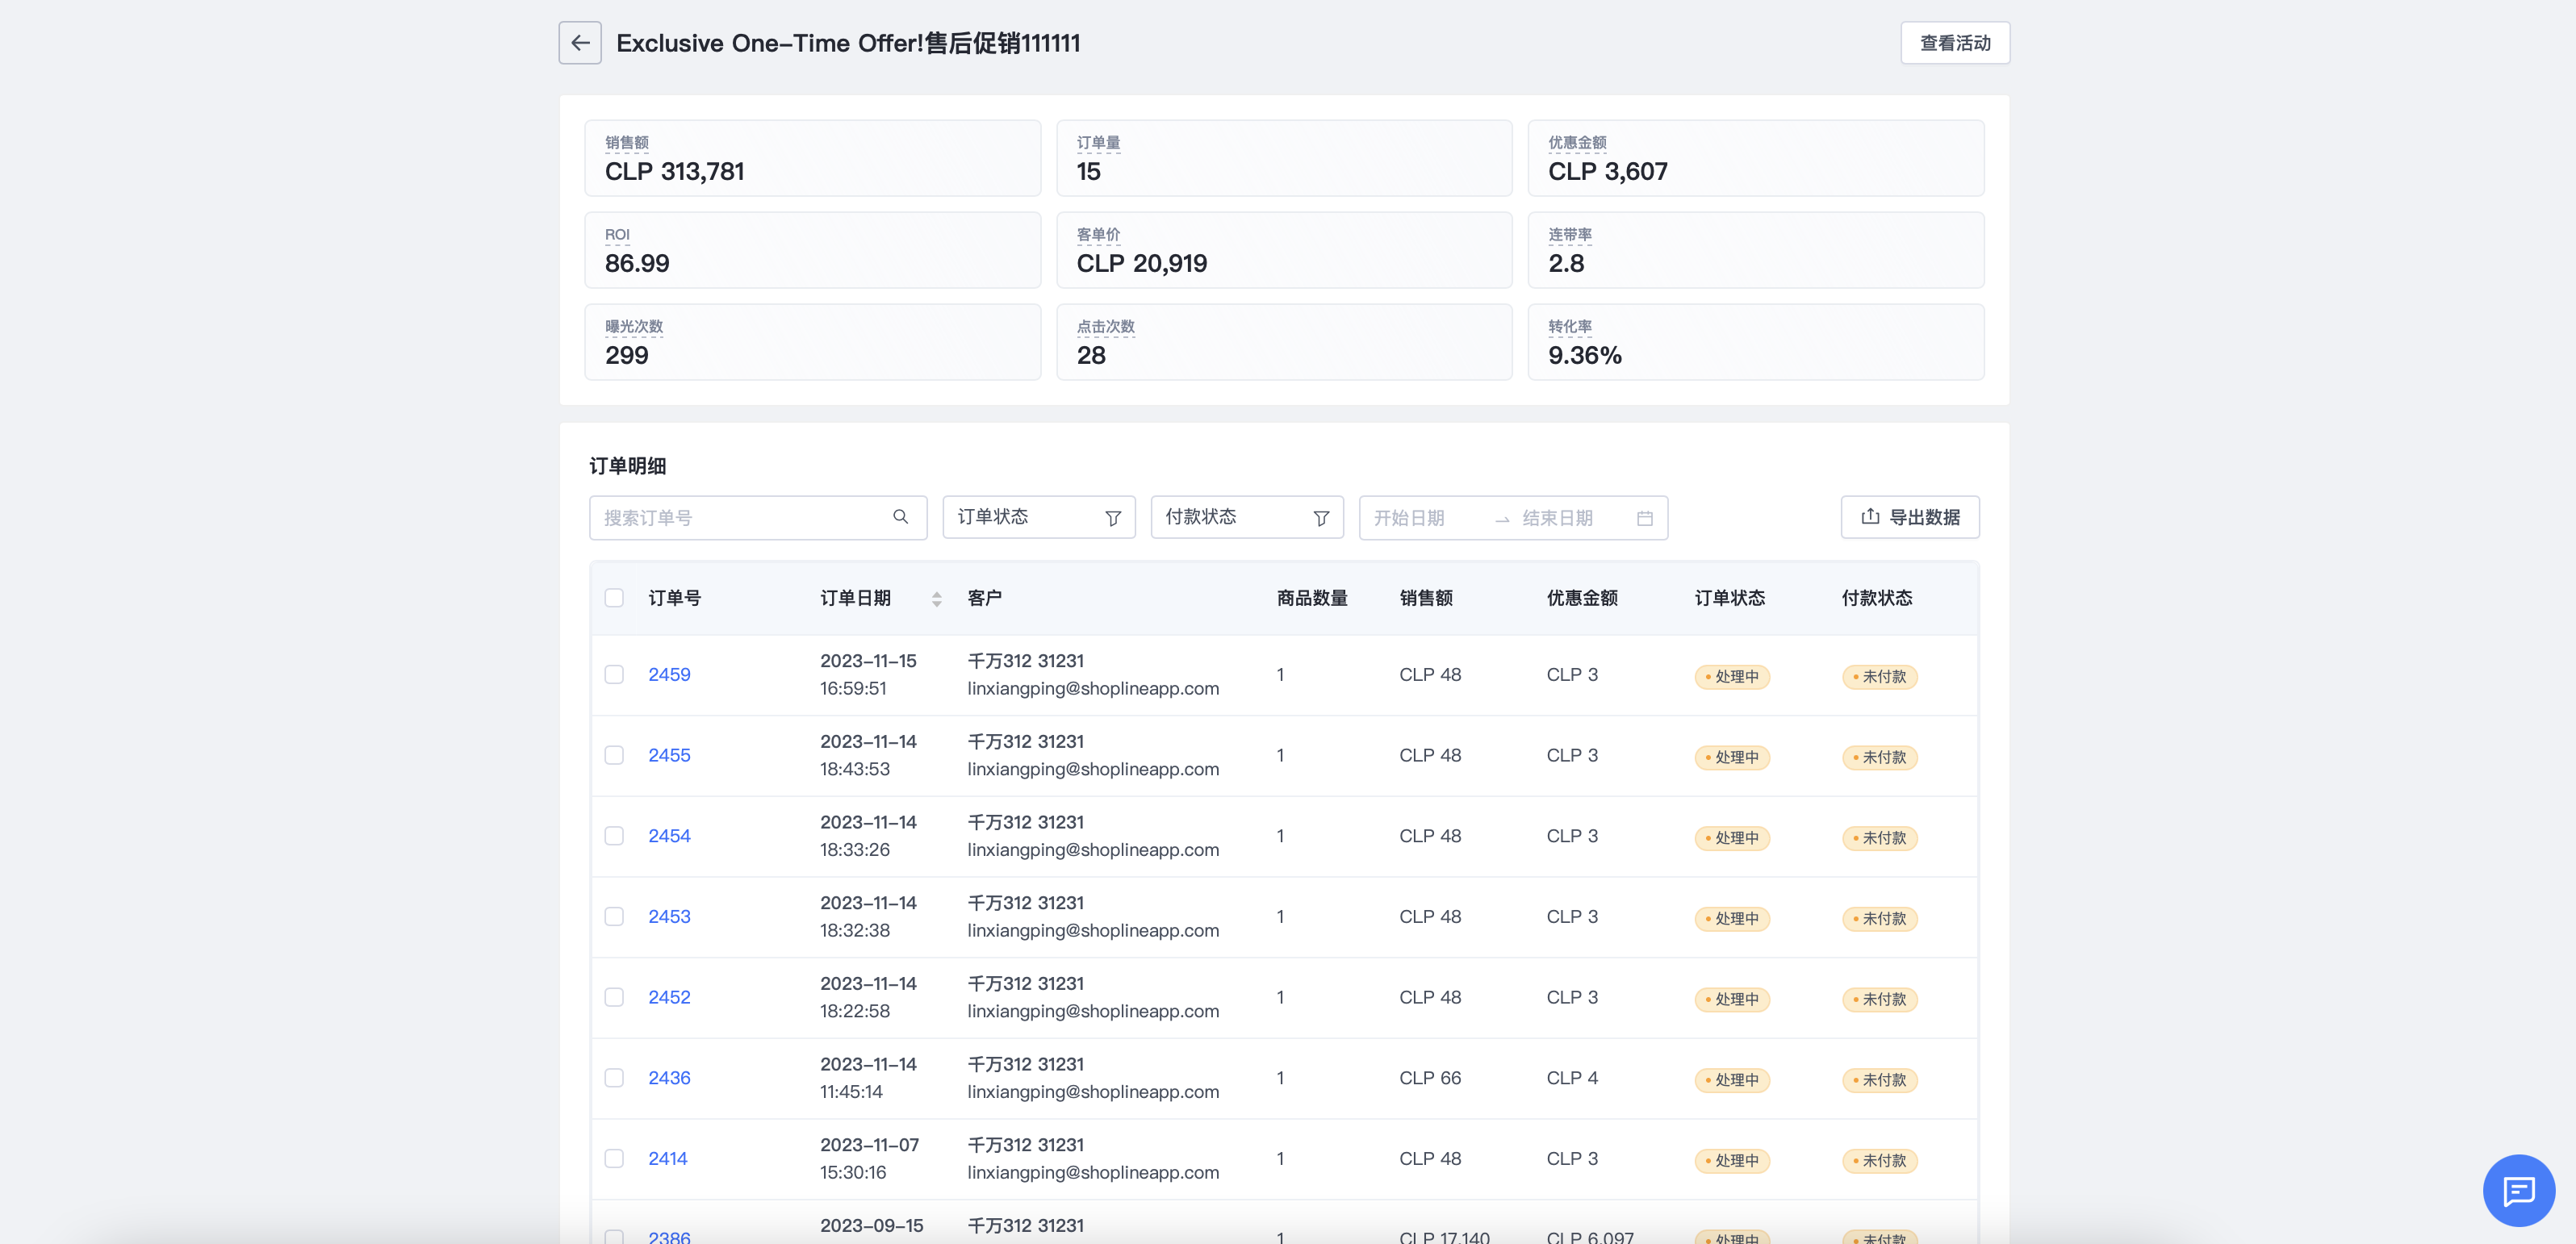Open the live chat support bubble
This screenshot has width=2576, height=1244.
click(2518, 1190)
